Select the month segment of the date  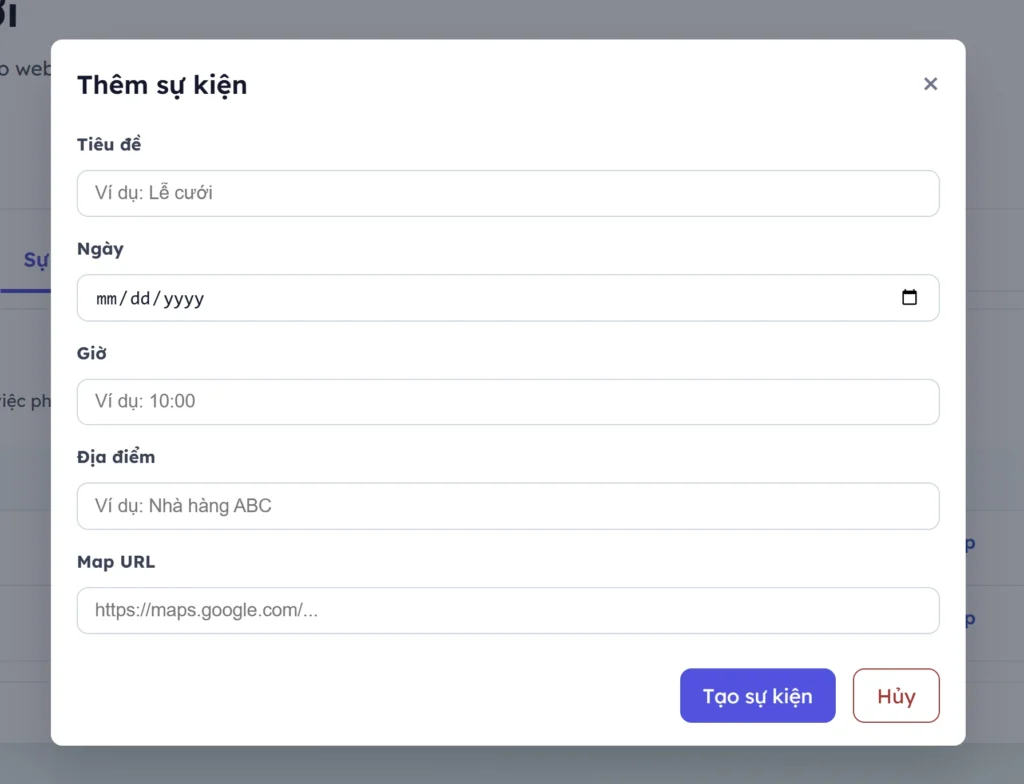coord(107,298)
